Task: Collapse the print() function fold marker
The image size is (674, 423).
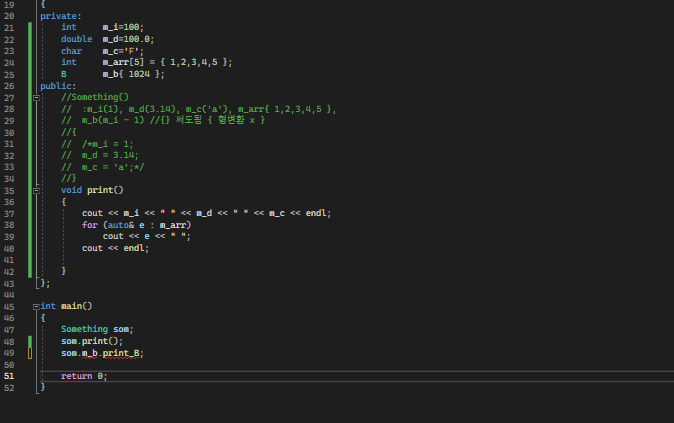Action: click(37, 189)
